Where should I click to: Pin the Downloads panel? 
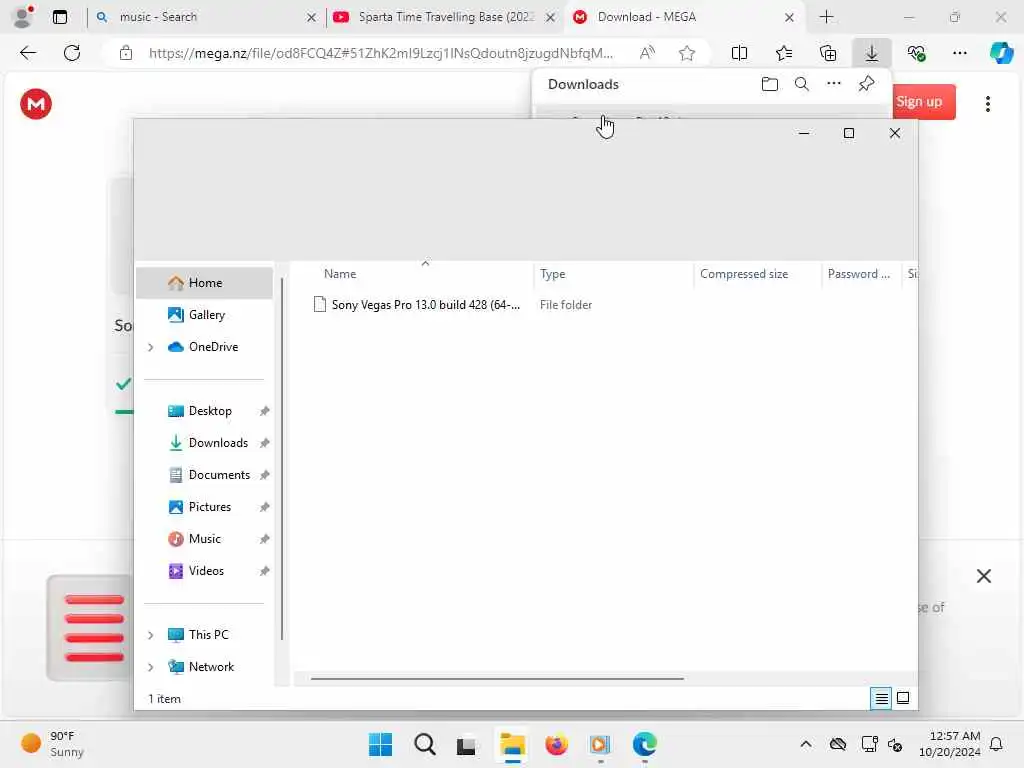[x=866, y=84]
